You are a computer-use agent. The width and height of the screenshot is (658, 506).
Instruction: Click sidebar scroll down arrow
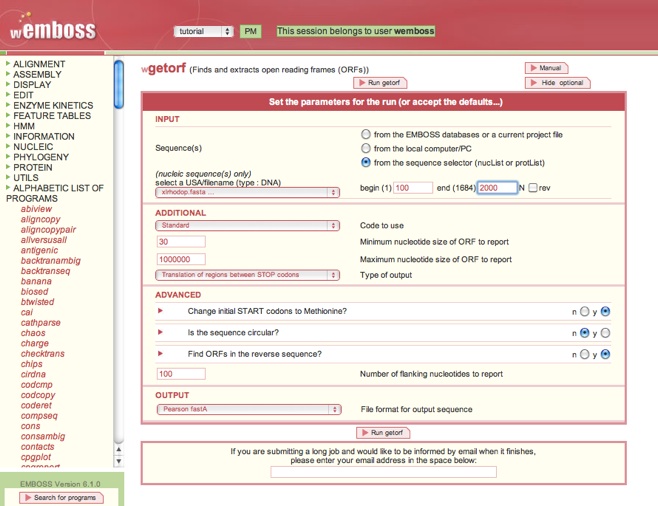119,461
